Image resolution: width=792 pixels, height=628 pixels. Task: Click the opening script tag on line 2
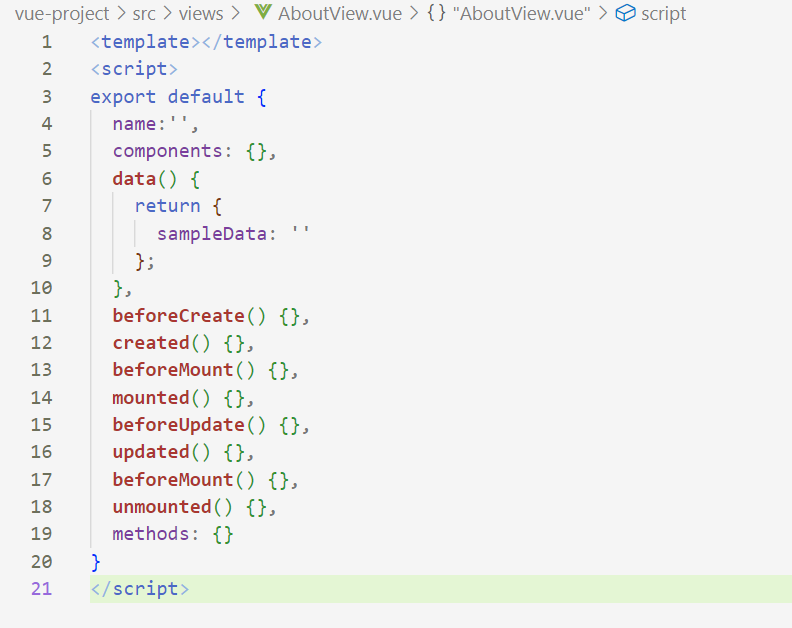134,69
